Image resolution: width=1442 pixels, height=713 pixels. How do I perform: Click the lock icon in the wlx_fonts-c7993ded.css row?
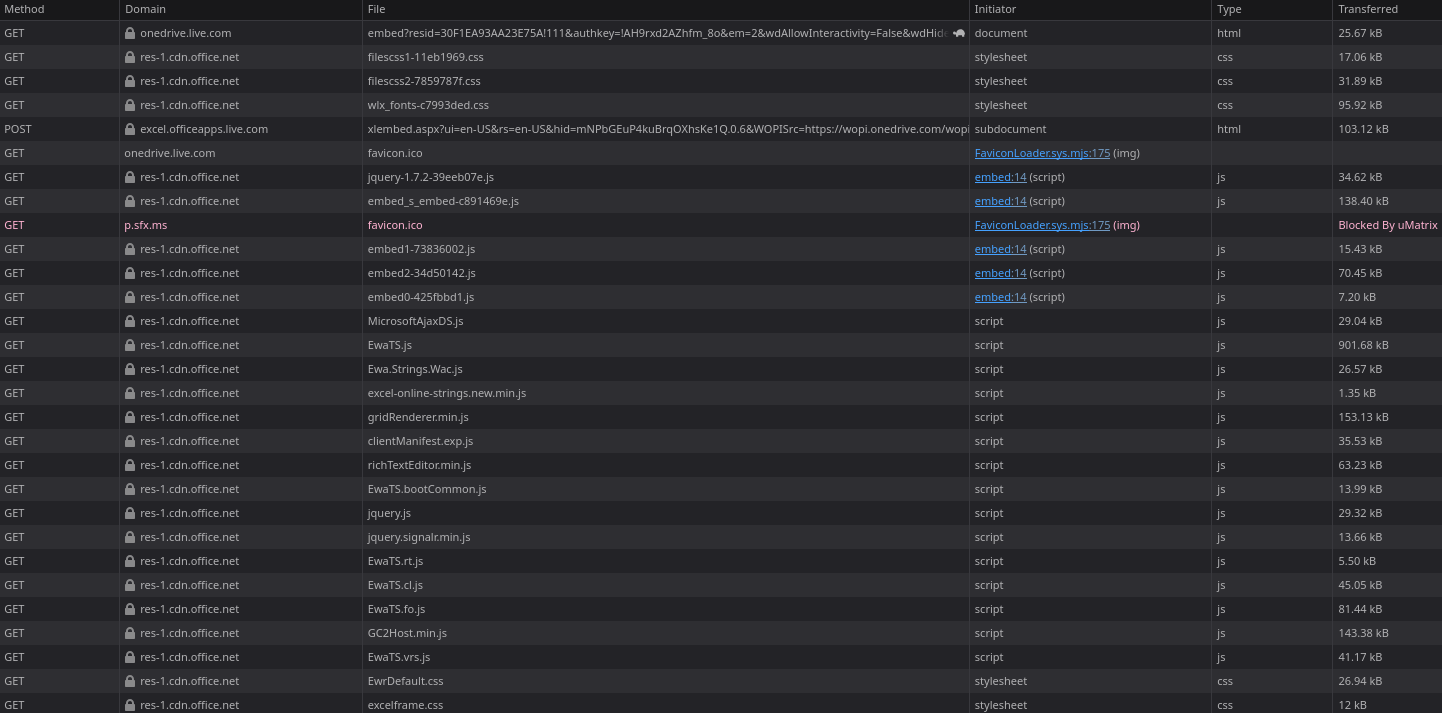(x=130, y=105)
